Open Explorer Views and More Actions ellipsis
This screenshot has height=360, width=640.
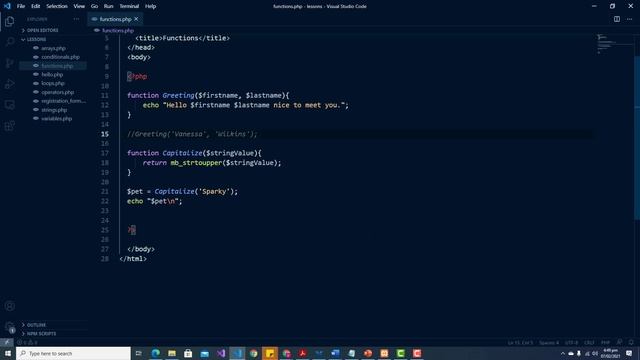click(x=76, y=19)
